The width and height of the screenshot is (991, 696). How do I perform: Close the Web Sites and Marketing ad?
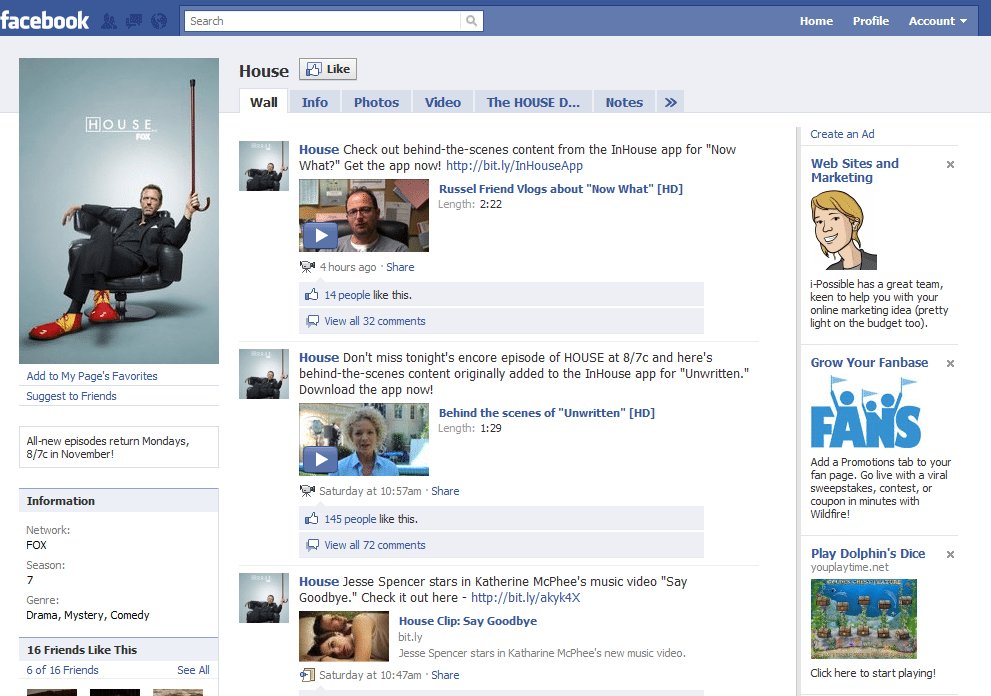point(950,164)
